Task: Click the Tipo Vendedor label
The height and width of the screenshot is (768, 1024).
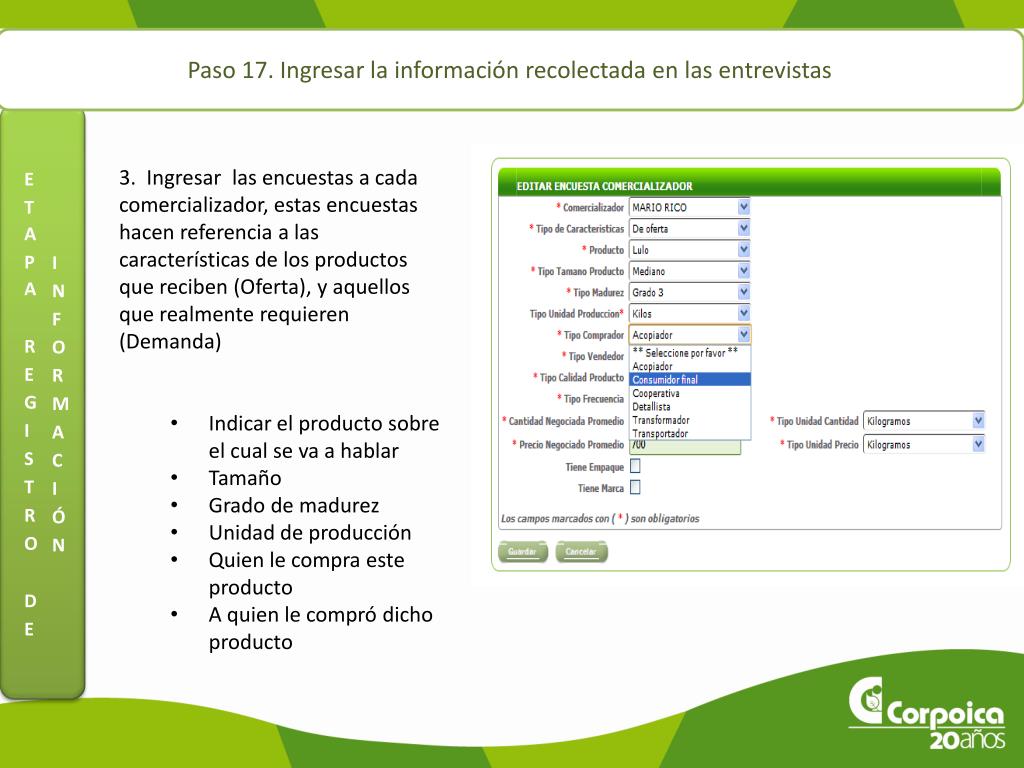Action: (593, 356)
